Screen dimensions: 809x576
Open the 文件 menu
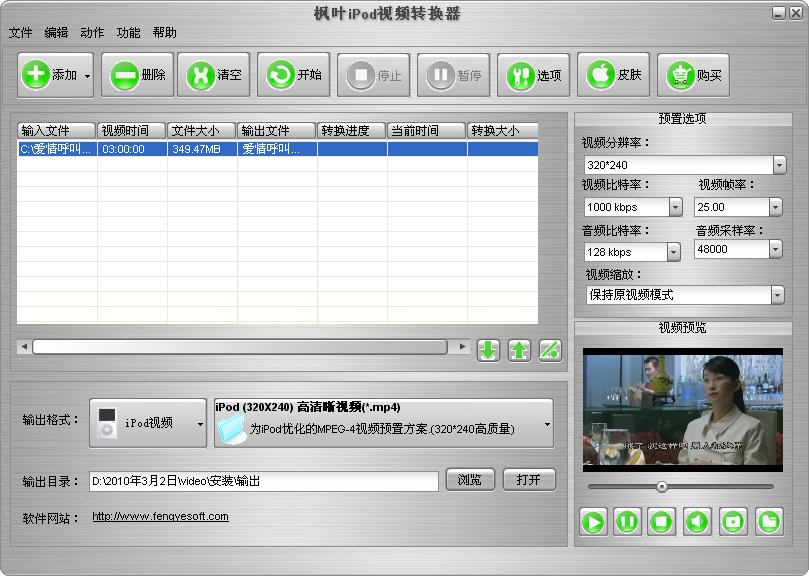21,33
